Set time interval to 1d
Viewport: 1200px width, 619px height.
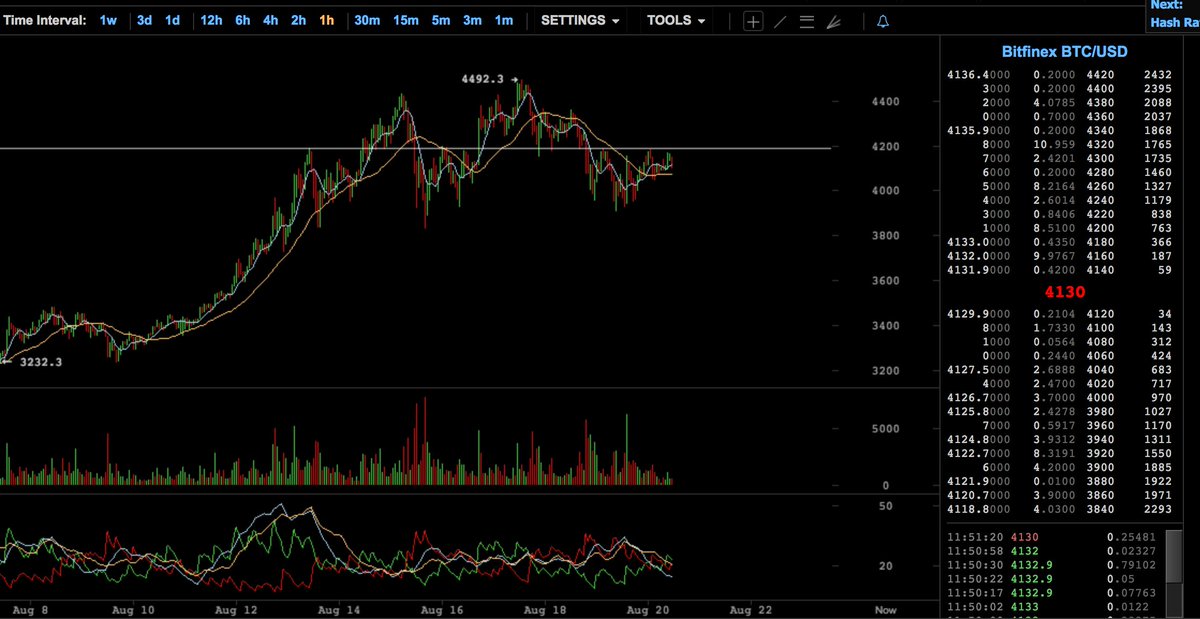(x=173, y=20)
